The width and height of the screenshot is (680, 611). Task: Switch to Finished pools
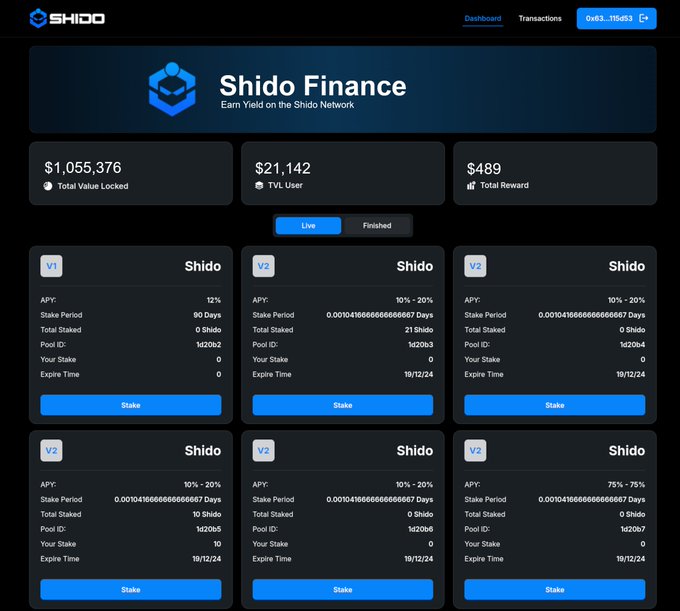tap(377, 225)
